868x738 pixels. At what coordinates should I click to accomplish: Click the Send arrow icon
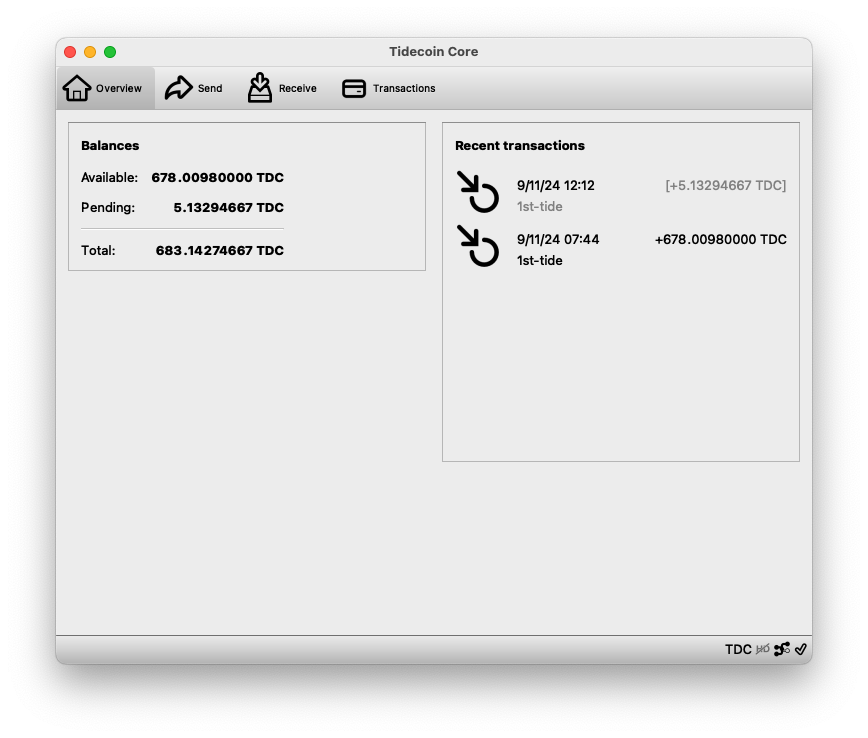click(178, 88)
